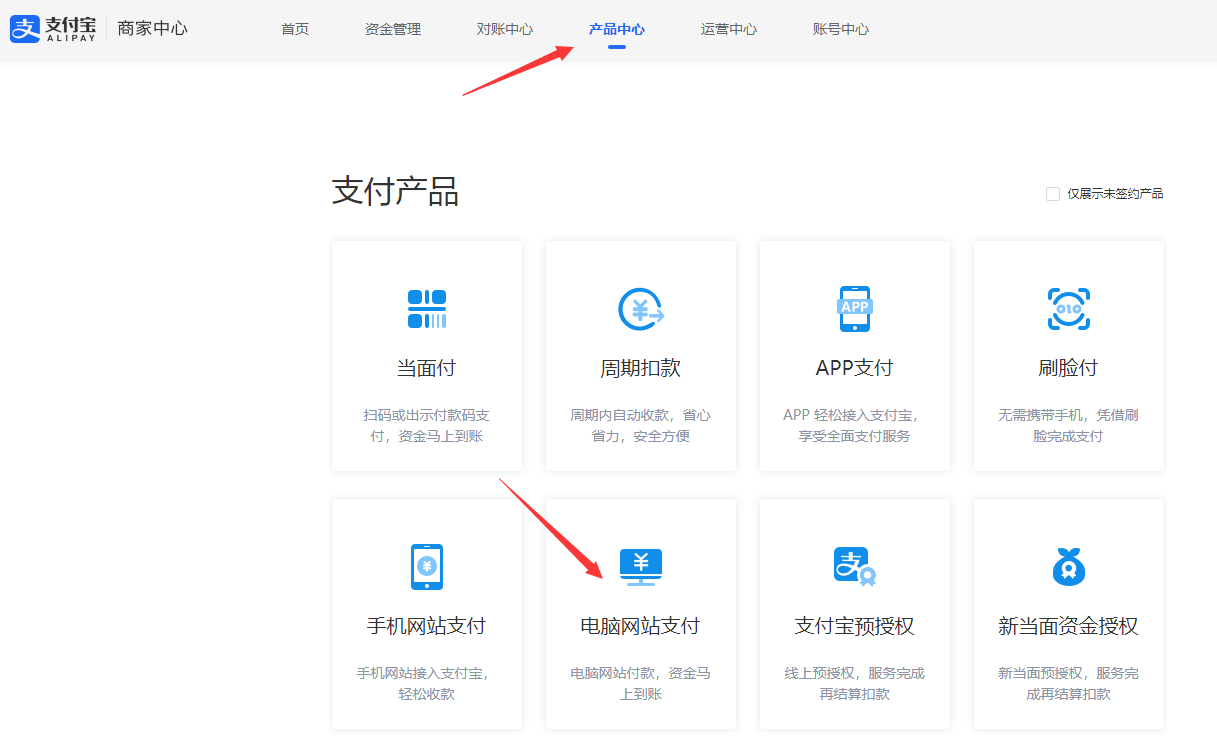Click description 电脑网站付款，资金马上到账
The image size is (1217, 746).
(641, 683)
